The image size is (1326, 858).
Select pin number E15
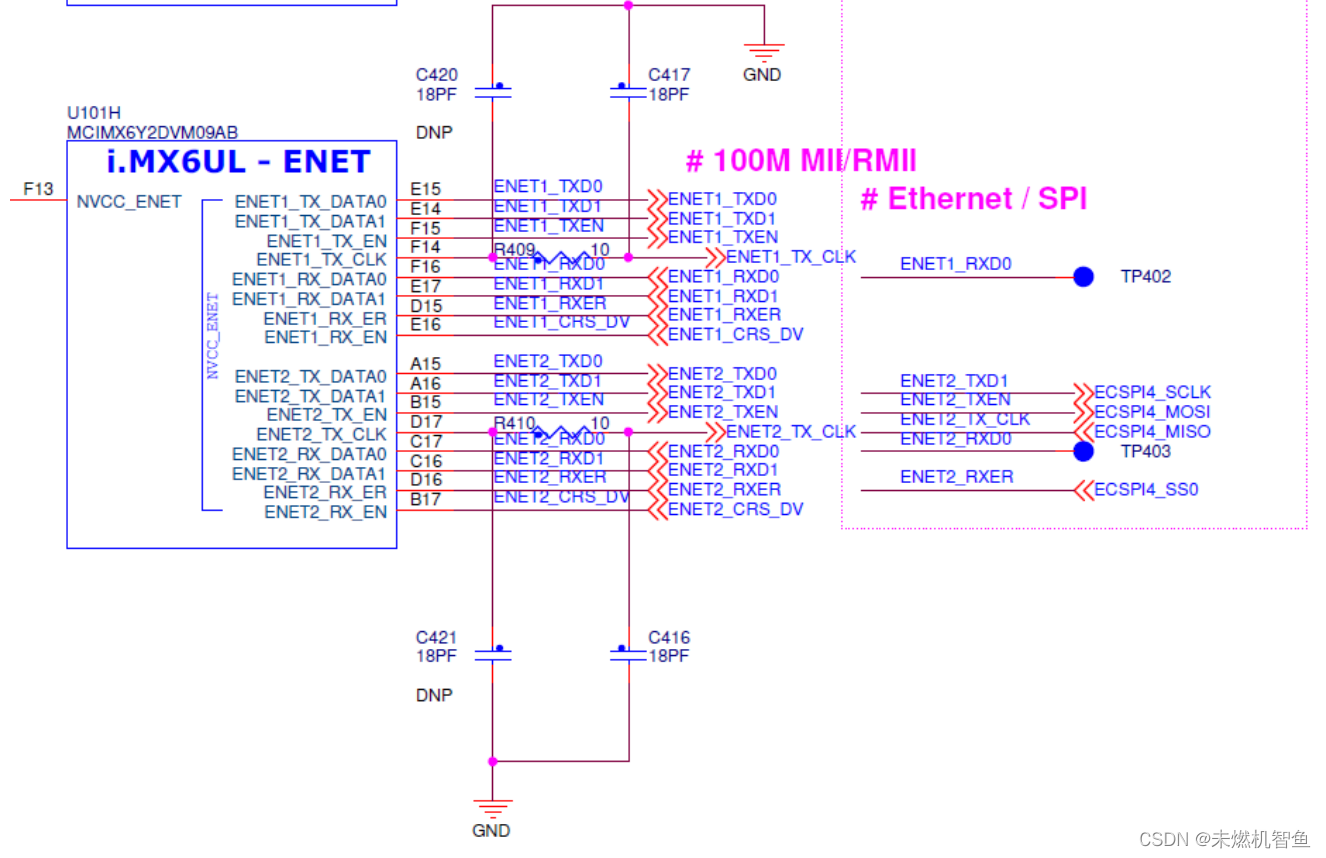click(426, 189)
